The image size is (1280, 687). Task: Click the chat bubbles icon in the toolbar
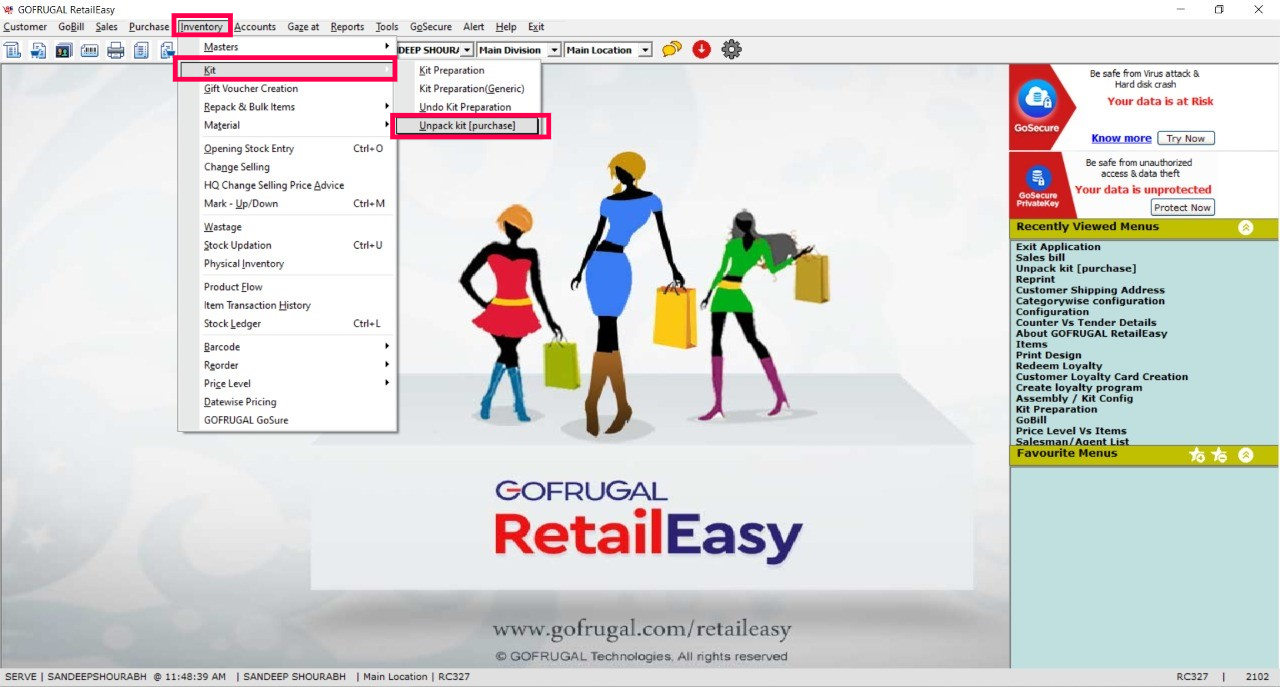pyautogui.click(x=672, y=49)
